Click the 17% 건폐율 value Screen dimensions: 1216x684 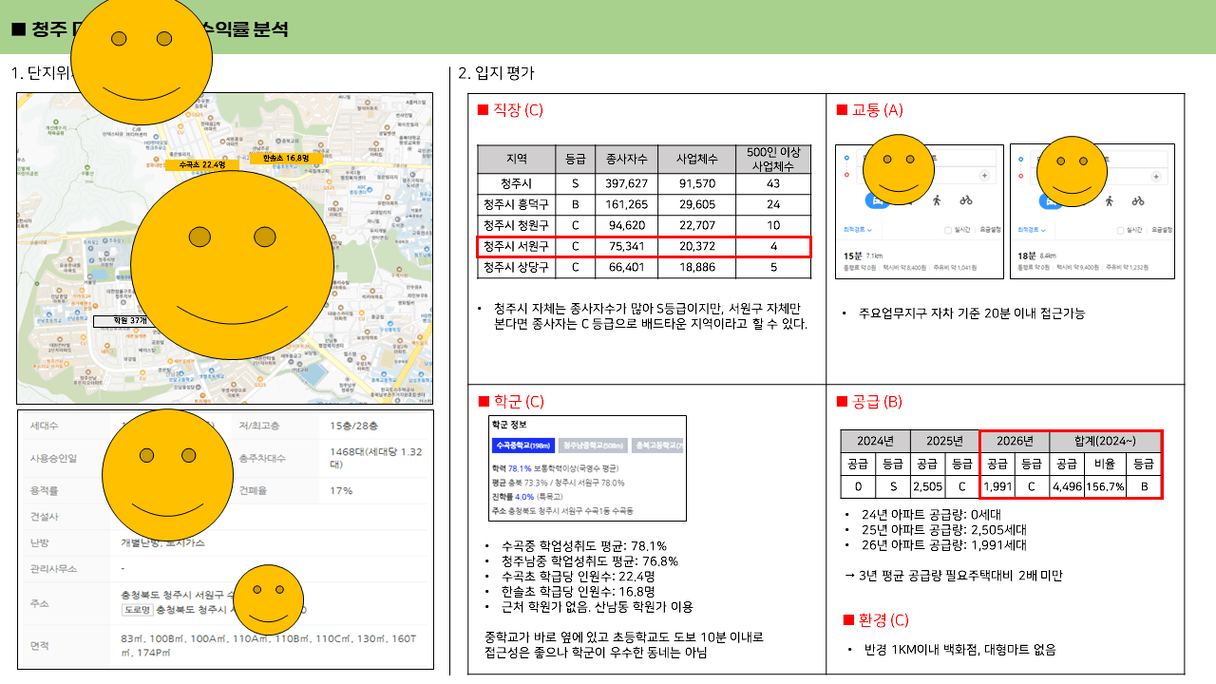click(x=341, y=491)
